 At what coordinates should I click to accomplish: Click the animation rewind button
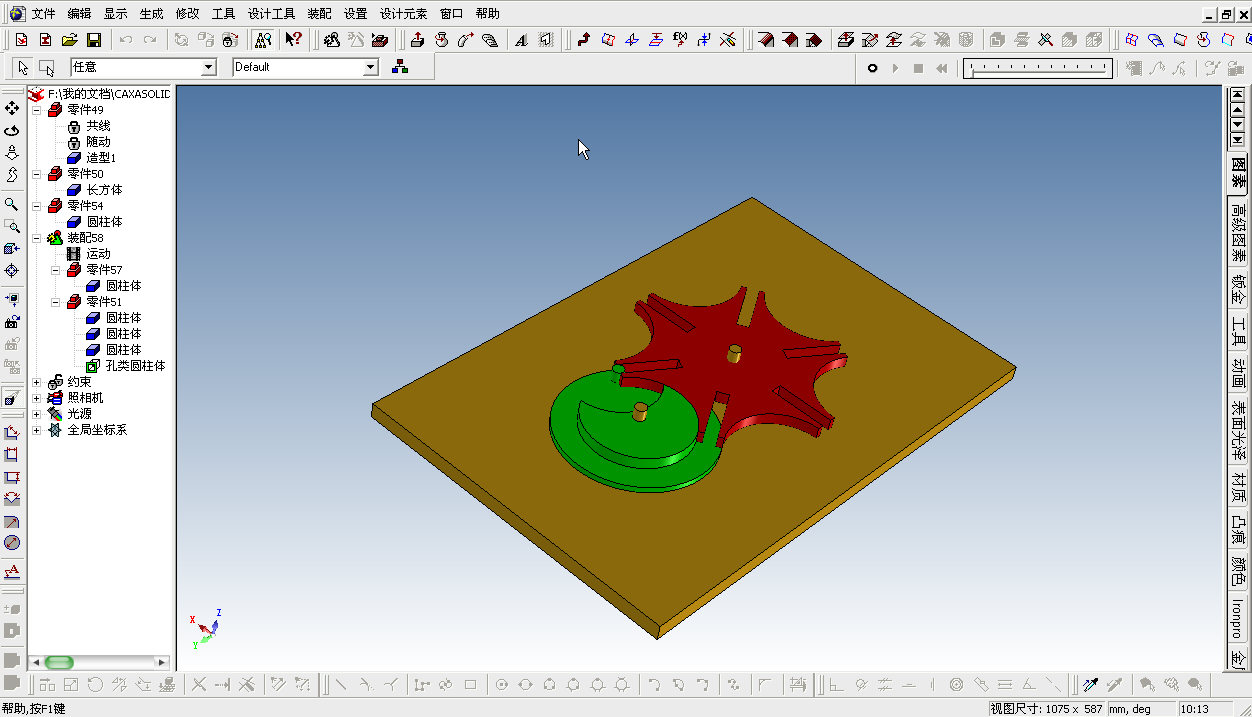coord(941,68)
